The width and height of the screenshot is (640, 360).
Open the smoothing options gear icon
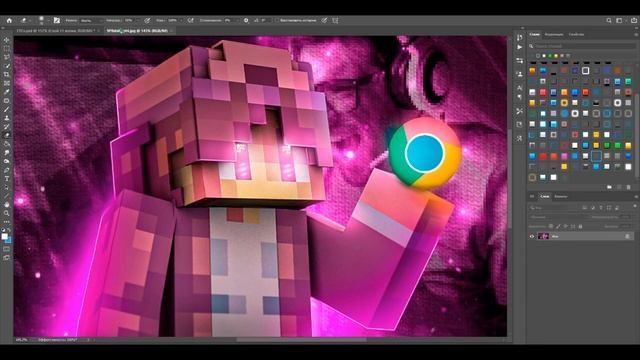coord(246,20)
